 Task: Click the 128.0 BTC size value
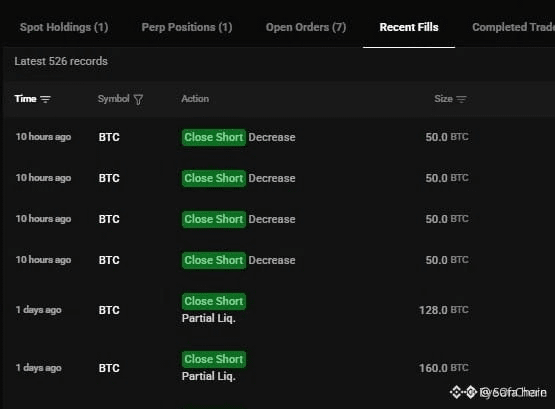pyautogui.click(x=444, y=310)
